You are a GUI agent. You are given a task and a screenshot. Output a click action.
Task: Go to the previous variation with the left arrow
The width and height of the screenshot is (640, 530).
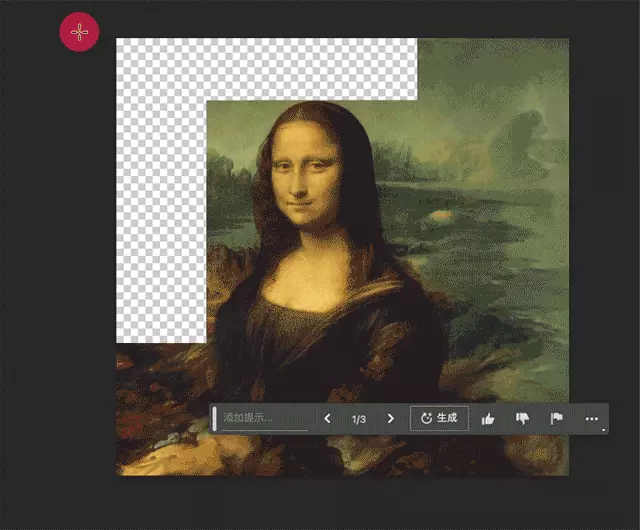pyautogui.click(x=327, y=419)
